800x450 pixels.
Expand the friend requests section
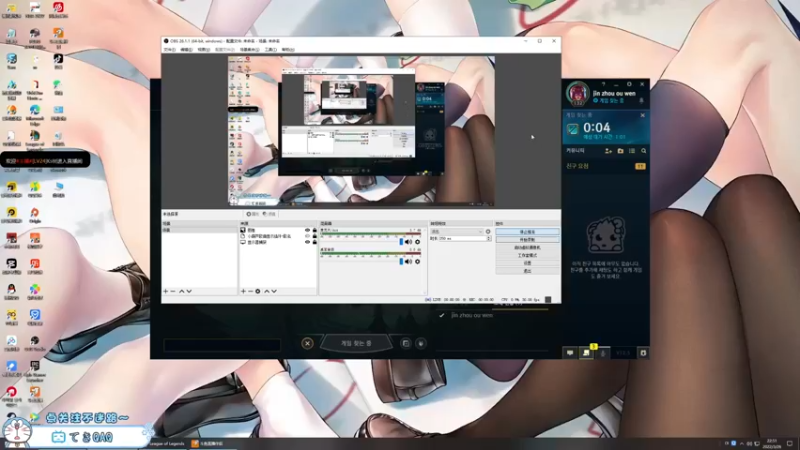[606, 166]
